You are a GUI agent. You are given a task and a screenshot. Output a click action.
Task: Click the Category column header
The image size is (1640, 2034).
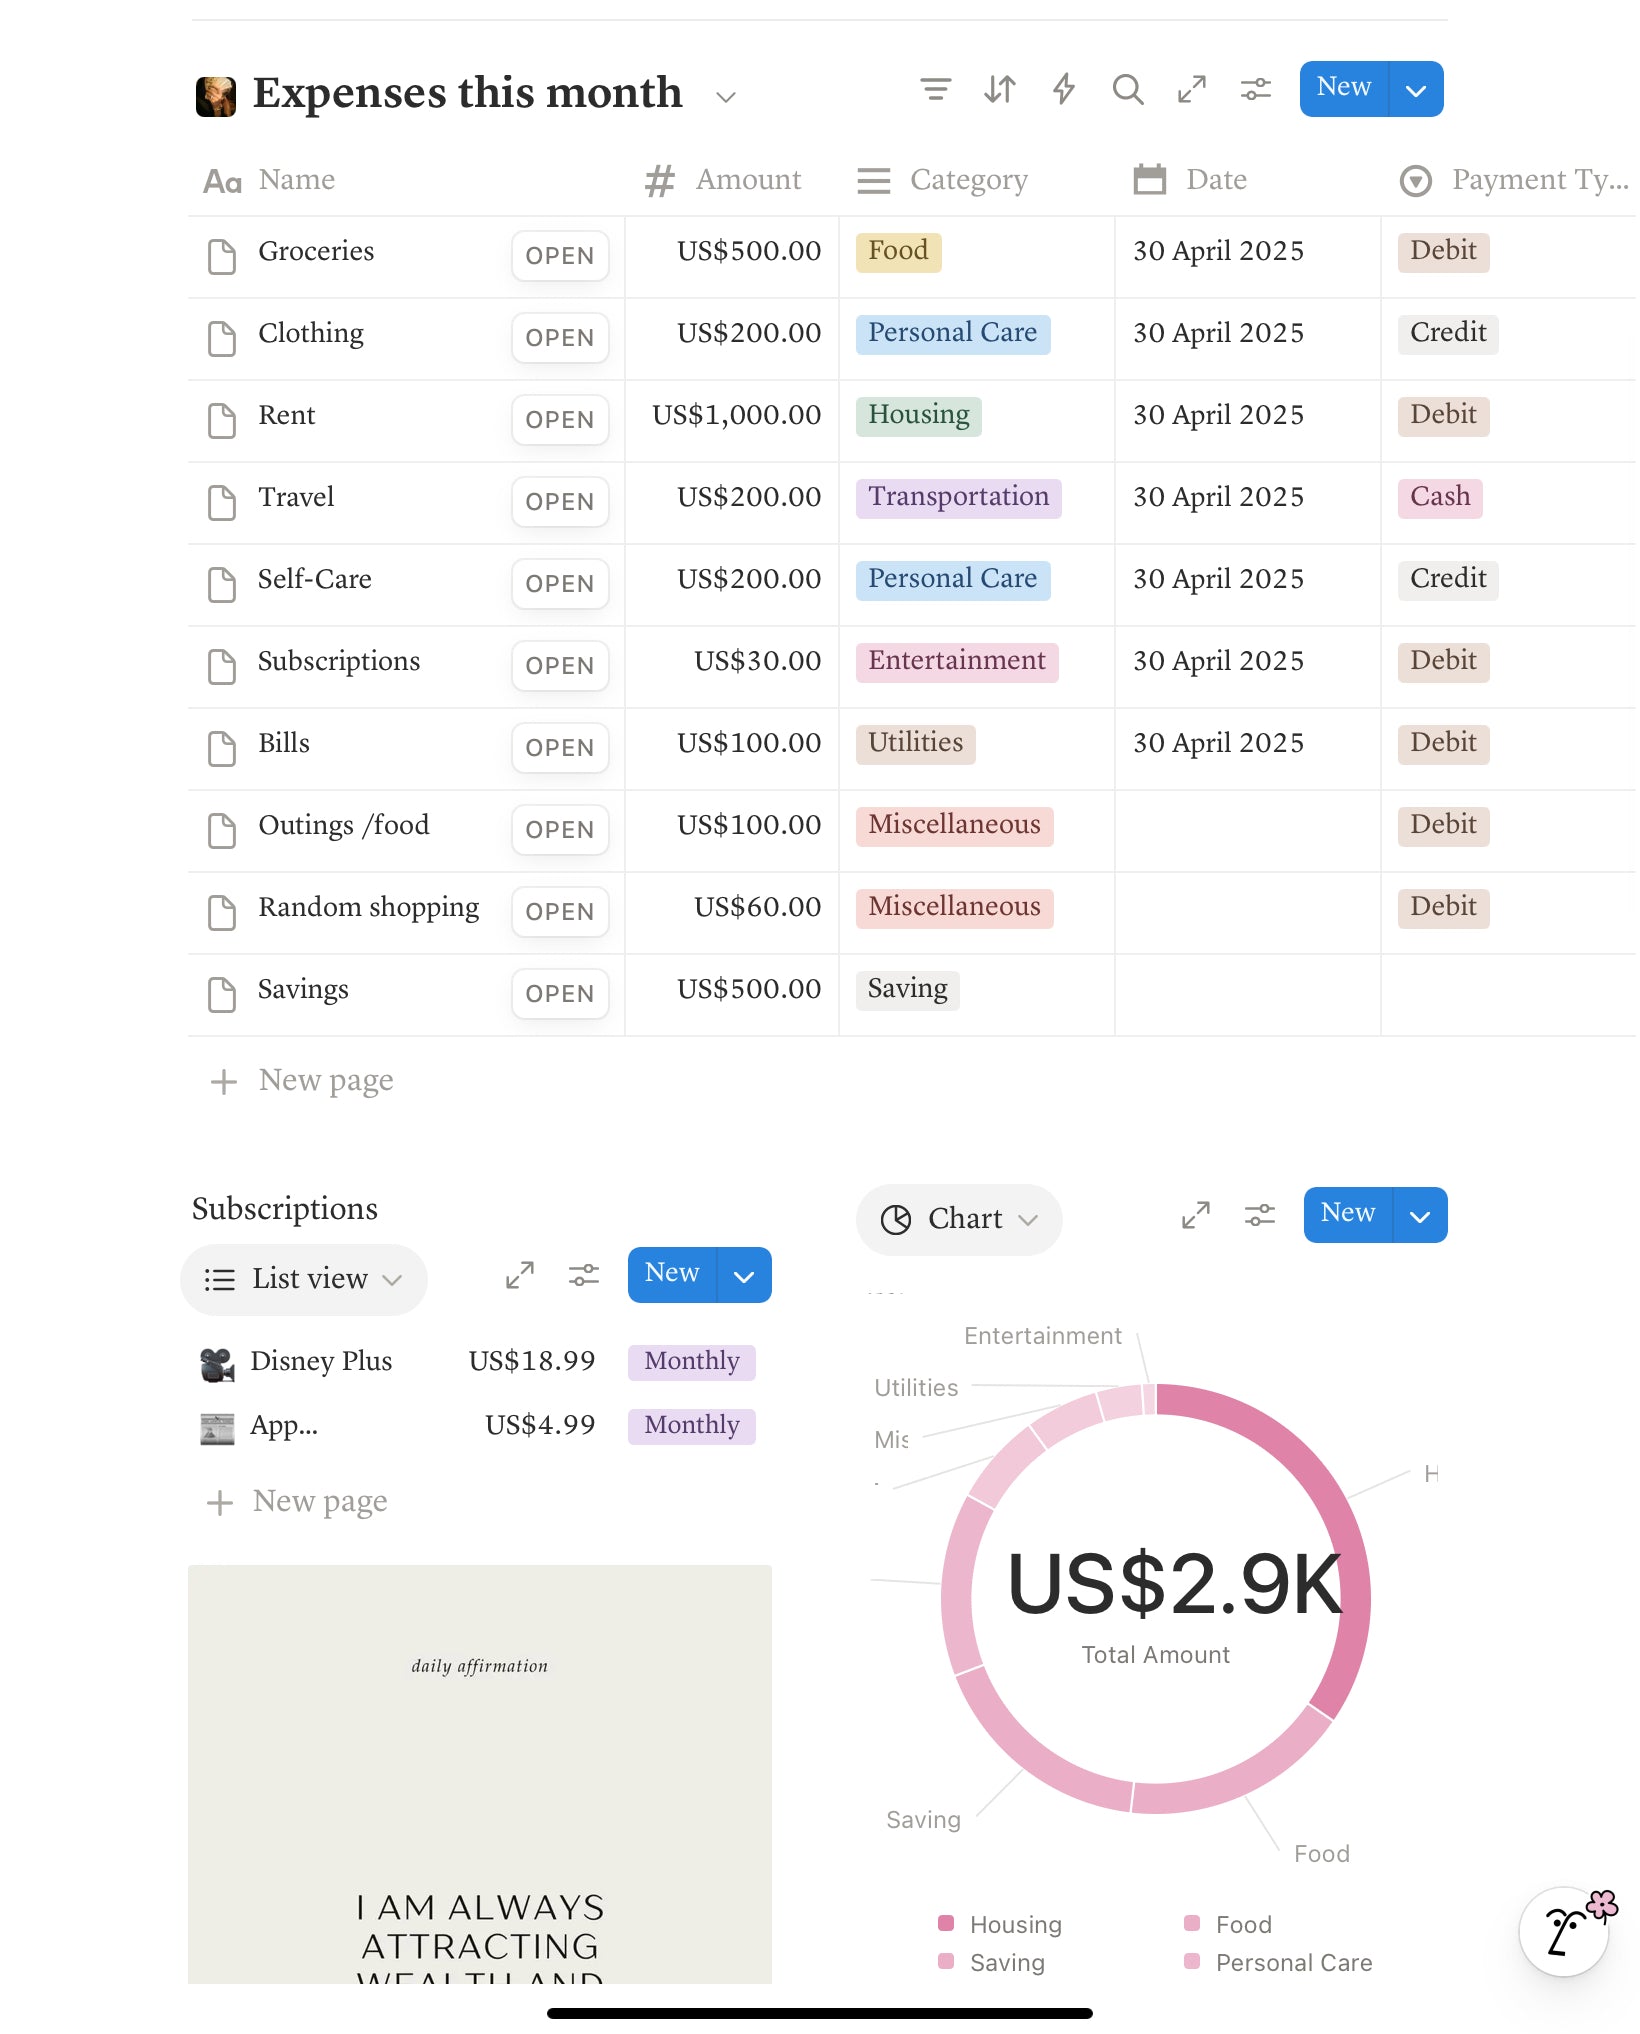click(968, 180)
